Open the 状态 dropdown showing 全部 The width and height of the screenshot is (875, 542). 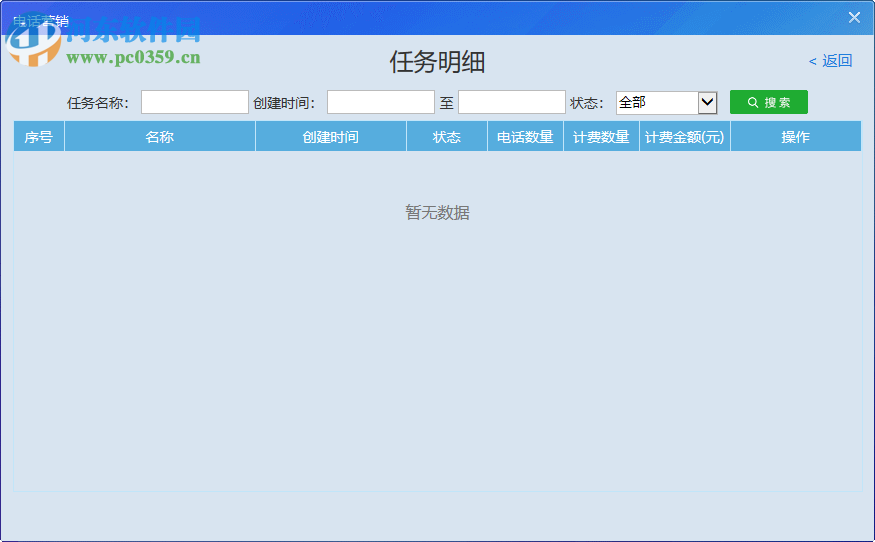666,103
